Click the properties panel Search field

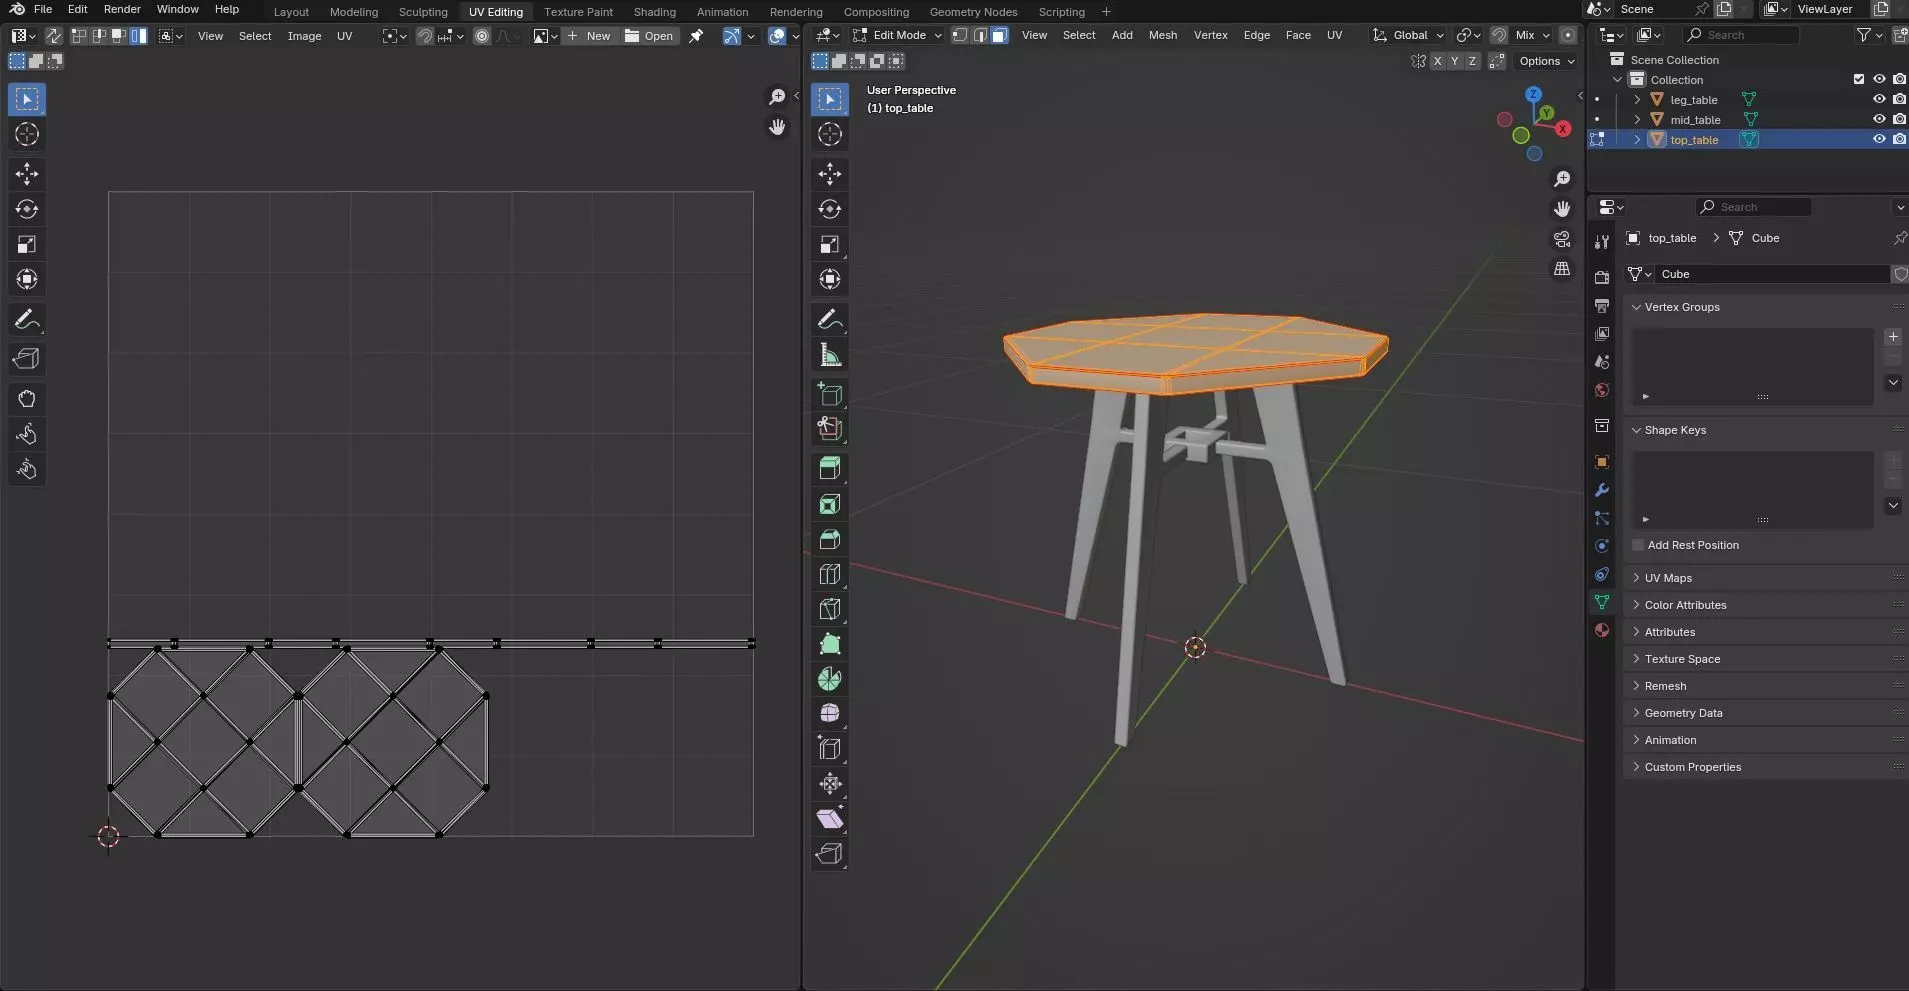point(1753,207)
